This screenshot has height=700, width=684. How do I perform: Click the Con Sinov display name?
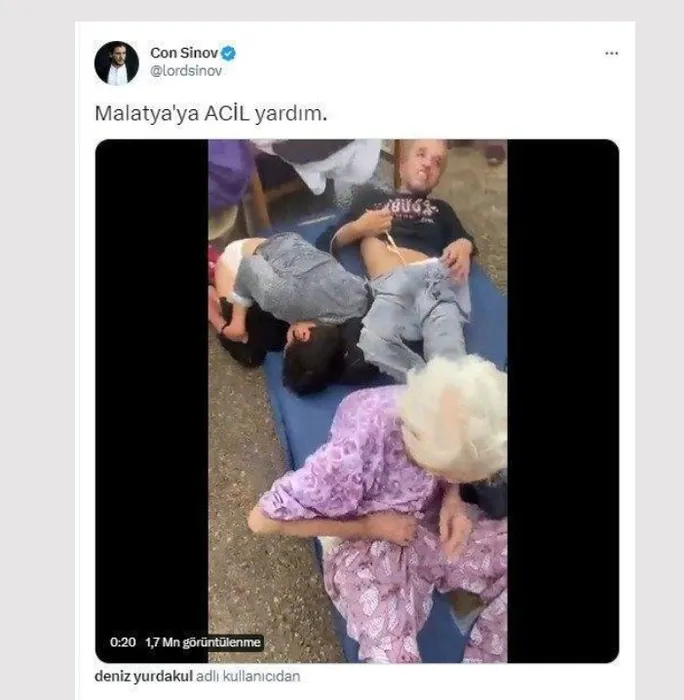(x=184, y=53)
